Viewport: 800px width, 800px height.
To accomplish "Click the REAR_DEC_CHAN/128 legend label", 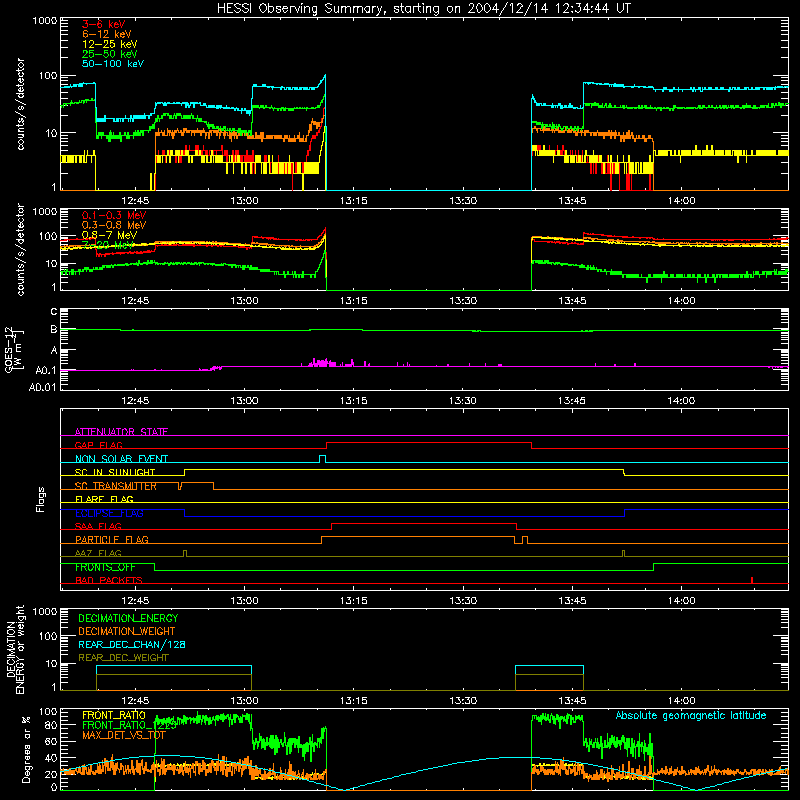I will tap(132, 644).
